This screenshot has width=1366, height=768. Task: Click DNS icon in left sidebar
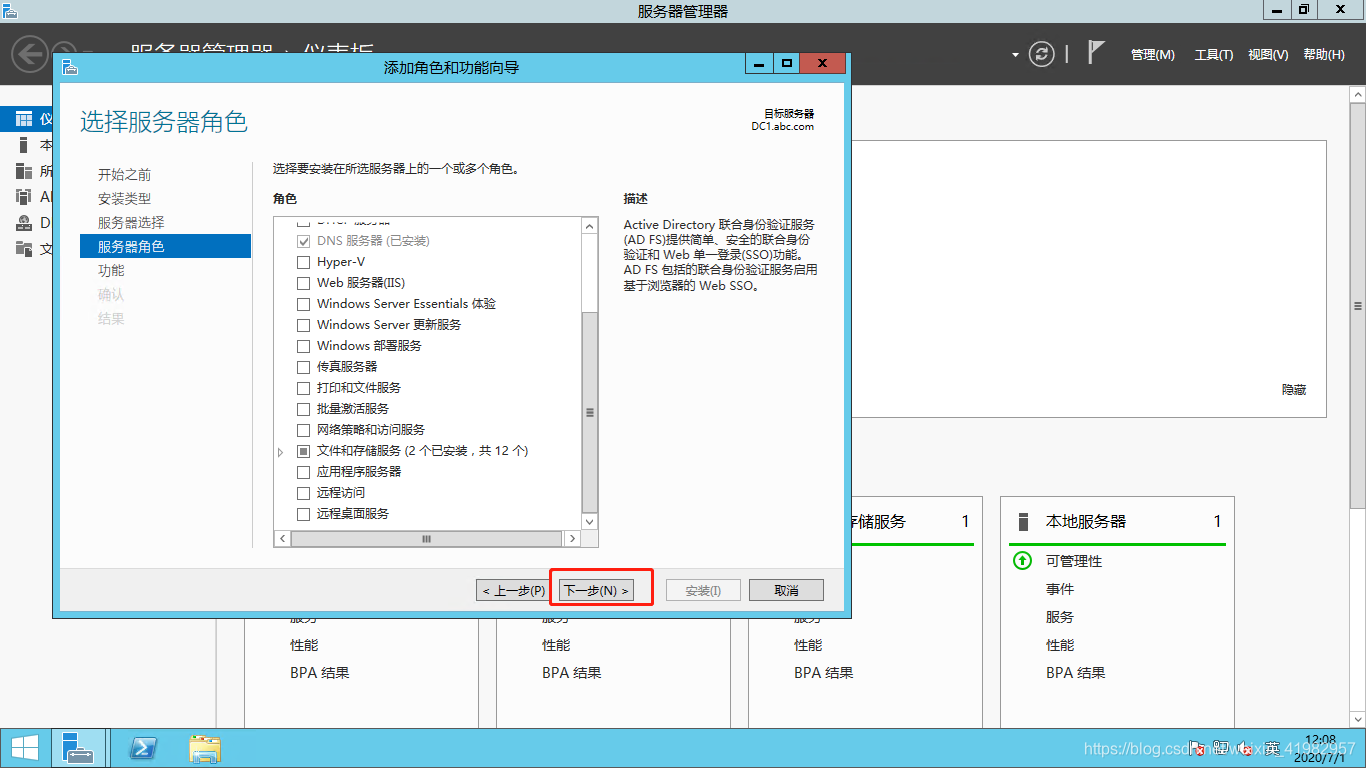[24, 223]
